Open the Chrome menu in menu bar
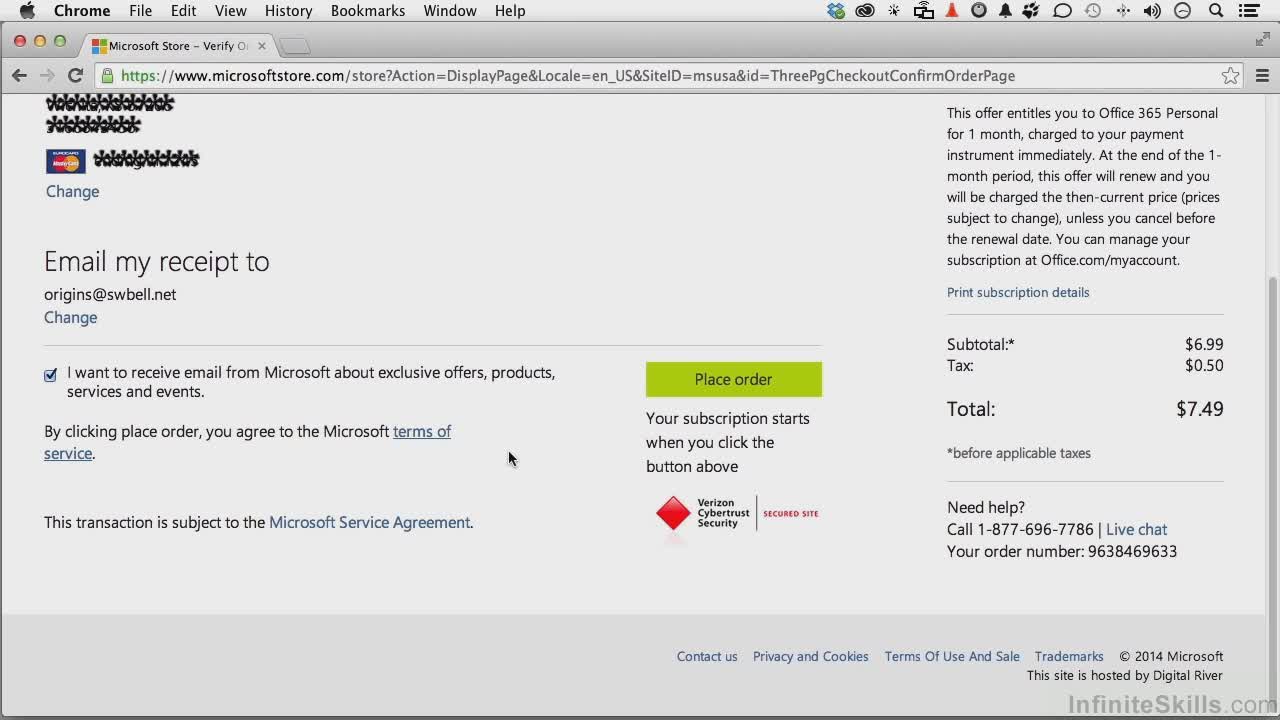1280x720 pixels. tap(82, 11)
